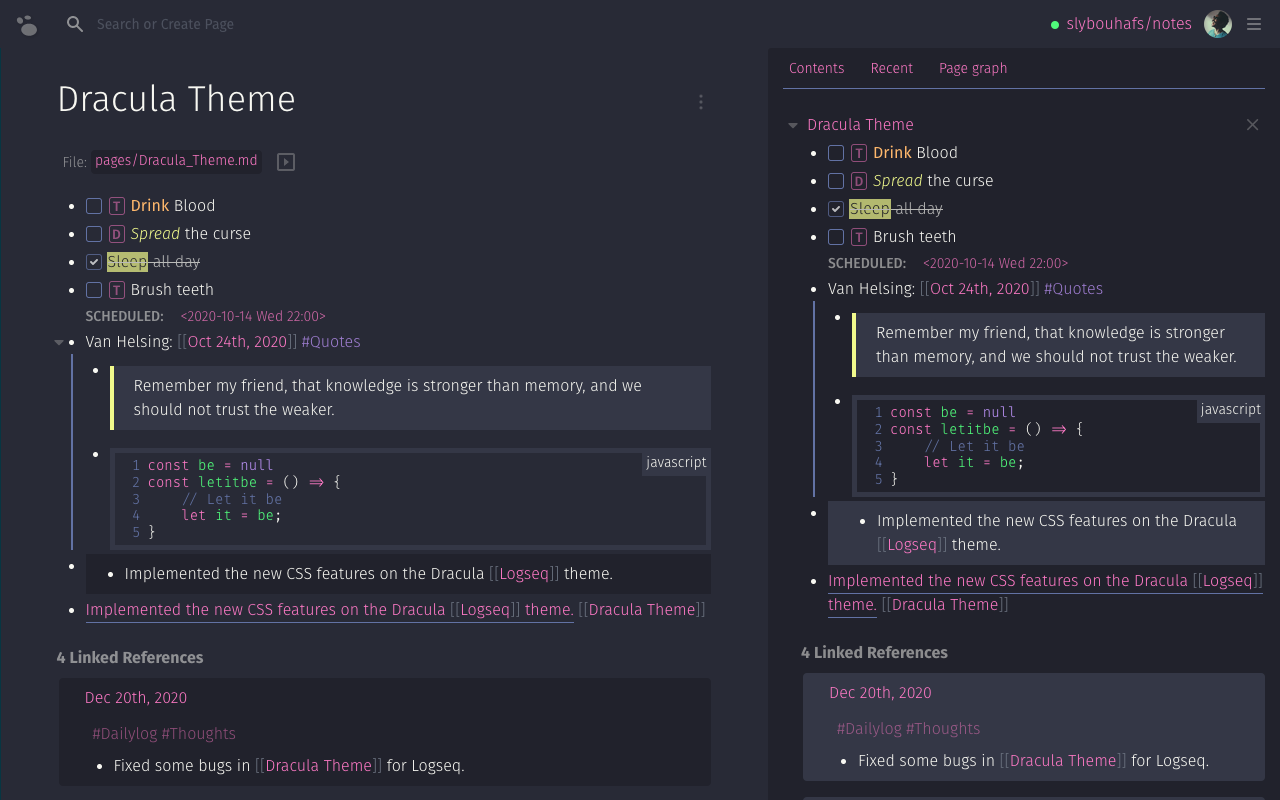Click the T marker on Brush teeth in main page
Image resolution: width=1280 pixels, height=800 pixels.
click(x=117, y=290)
